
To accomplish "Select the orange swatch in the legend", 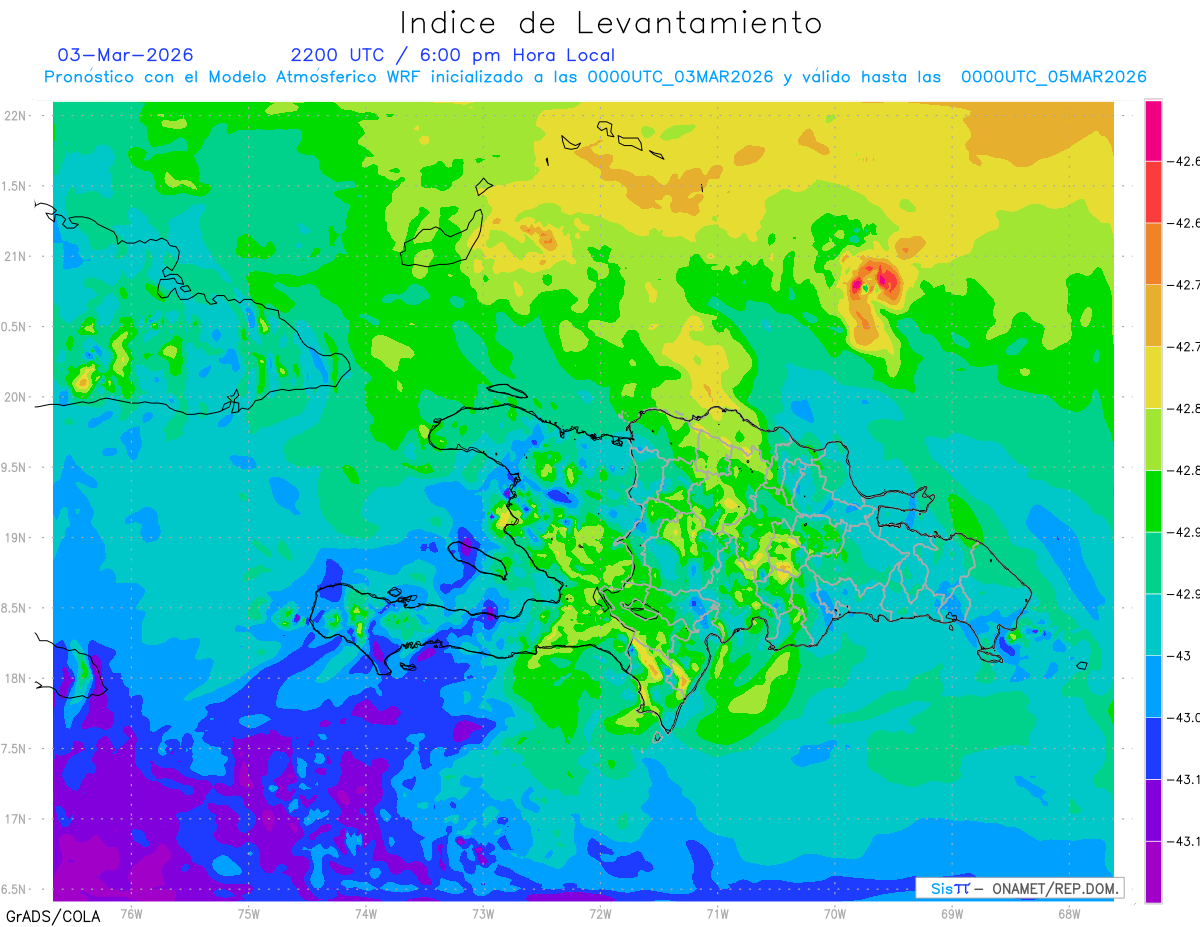I will pyautogui.click(x=1153, y=254).
